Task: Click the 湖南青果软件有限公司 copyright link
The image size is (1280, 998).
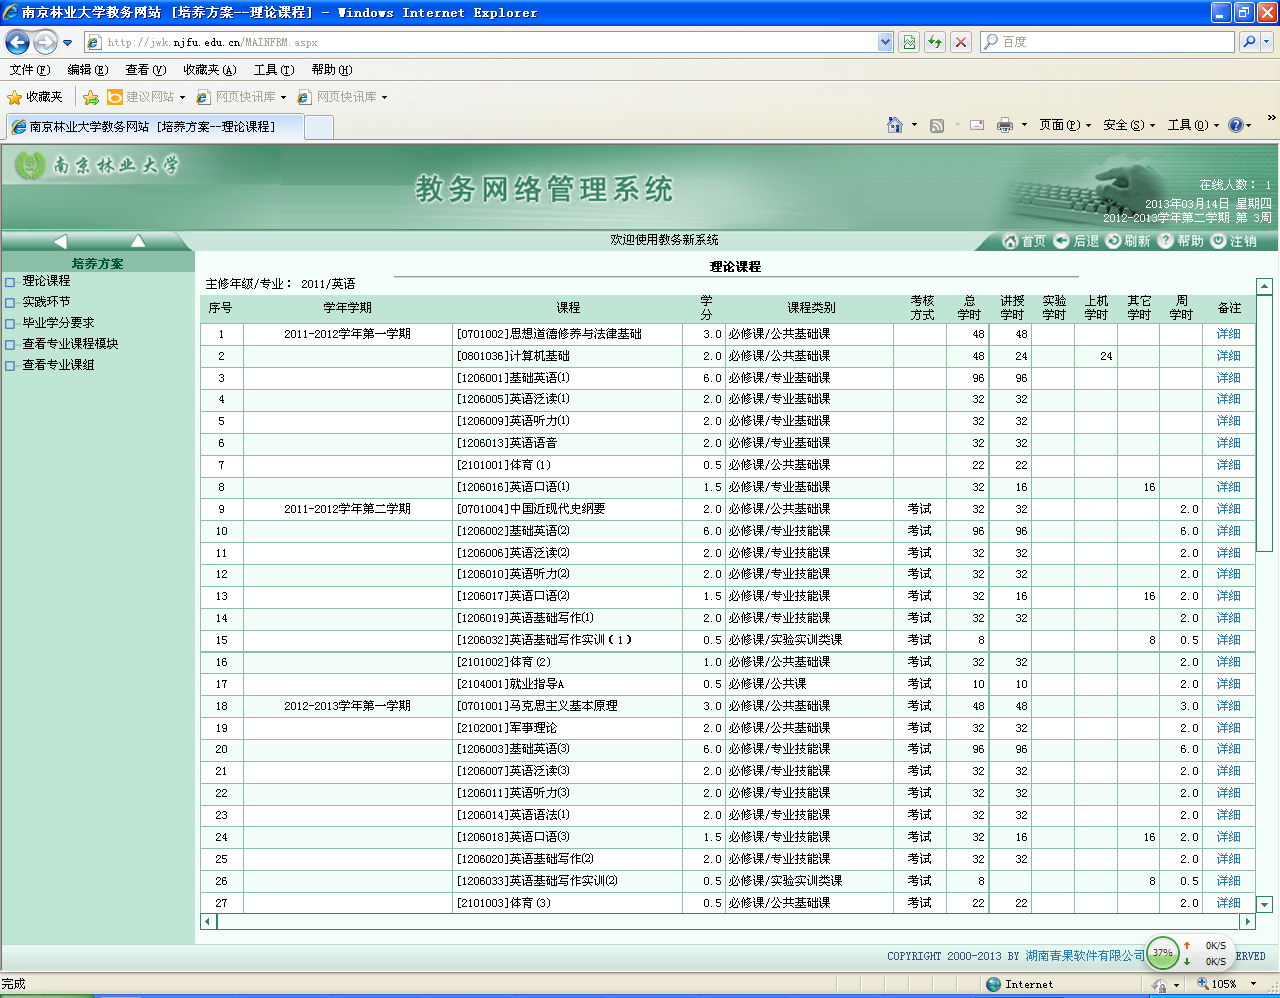Action: tap(1085, 956)
